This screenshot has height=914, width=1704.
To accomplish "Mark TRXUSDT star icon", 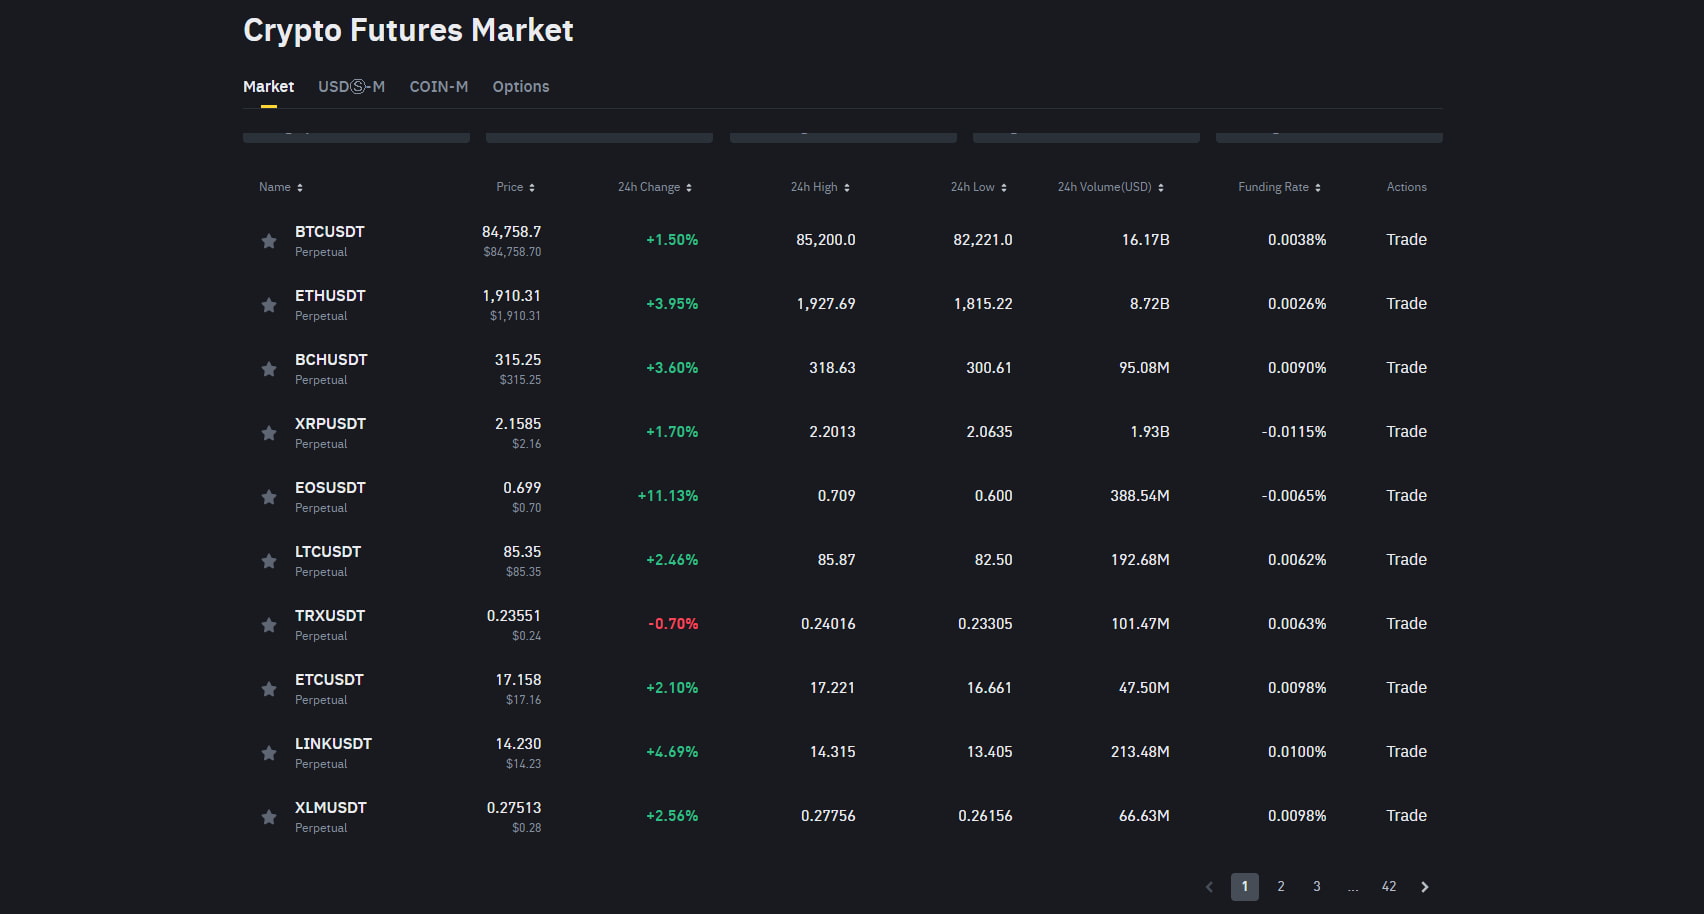I will 269,625.
